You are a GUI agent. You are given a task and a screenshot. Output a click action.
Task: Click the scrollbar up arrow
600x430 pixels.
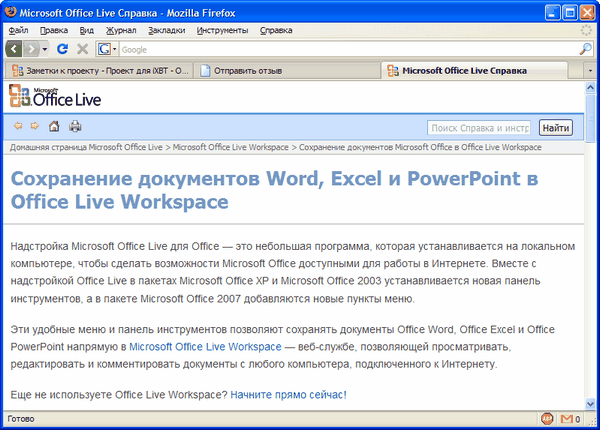590,88
